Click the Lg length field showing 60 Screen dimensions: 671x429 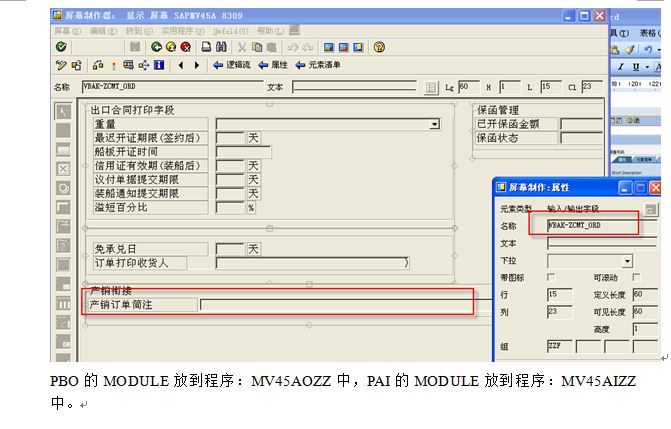click(468, 87)
